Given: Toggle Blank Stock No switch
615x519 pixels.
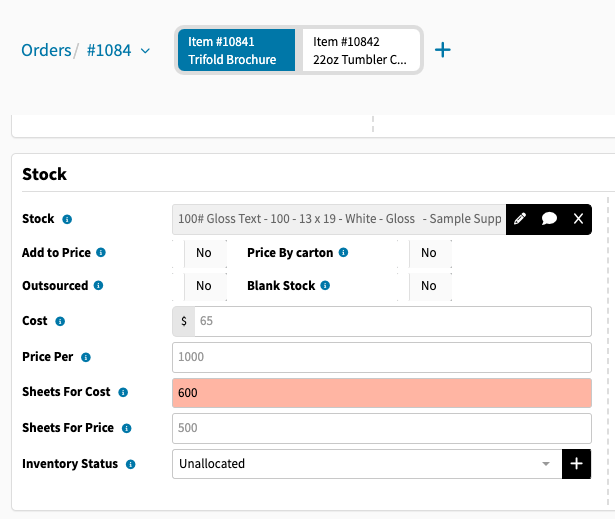Looking at the screenshot, I should (425, 286).
